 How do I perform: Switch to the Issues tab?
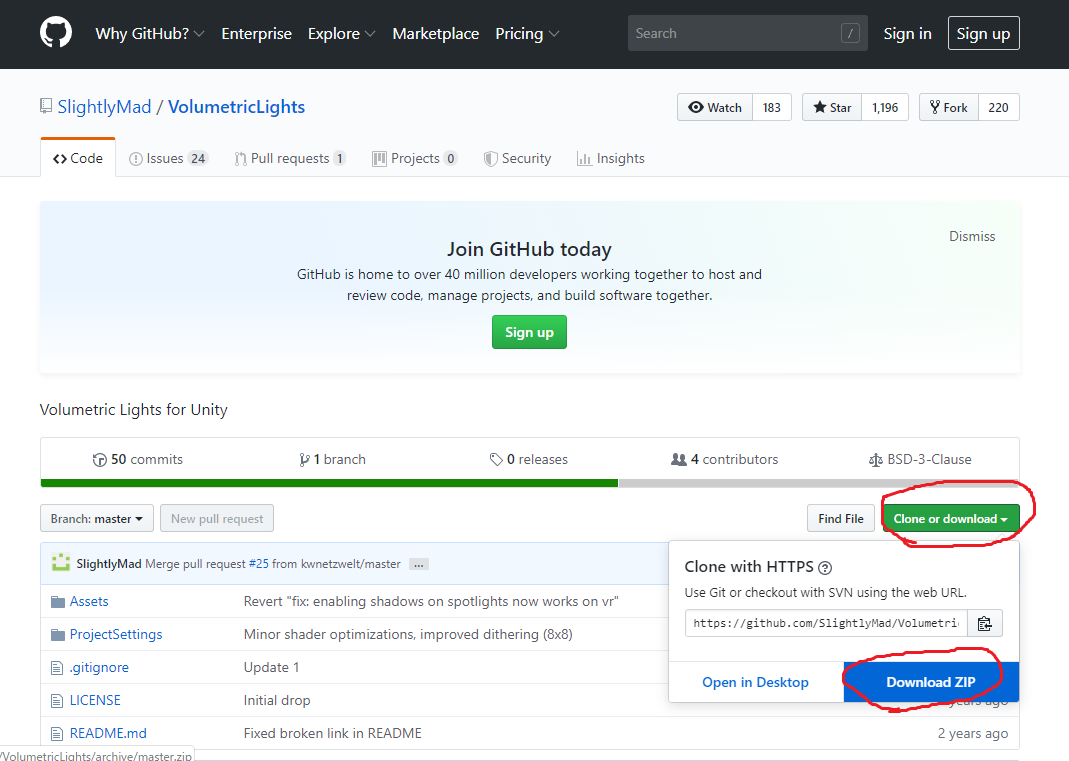click(168, 158)
